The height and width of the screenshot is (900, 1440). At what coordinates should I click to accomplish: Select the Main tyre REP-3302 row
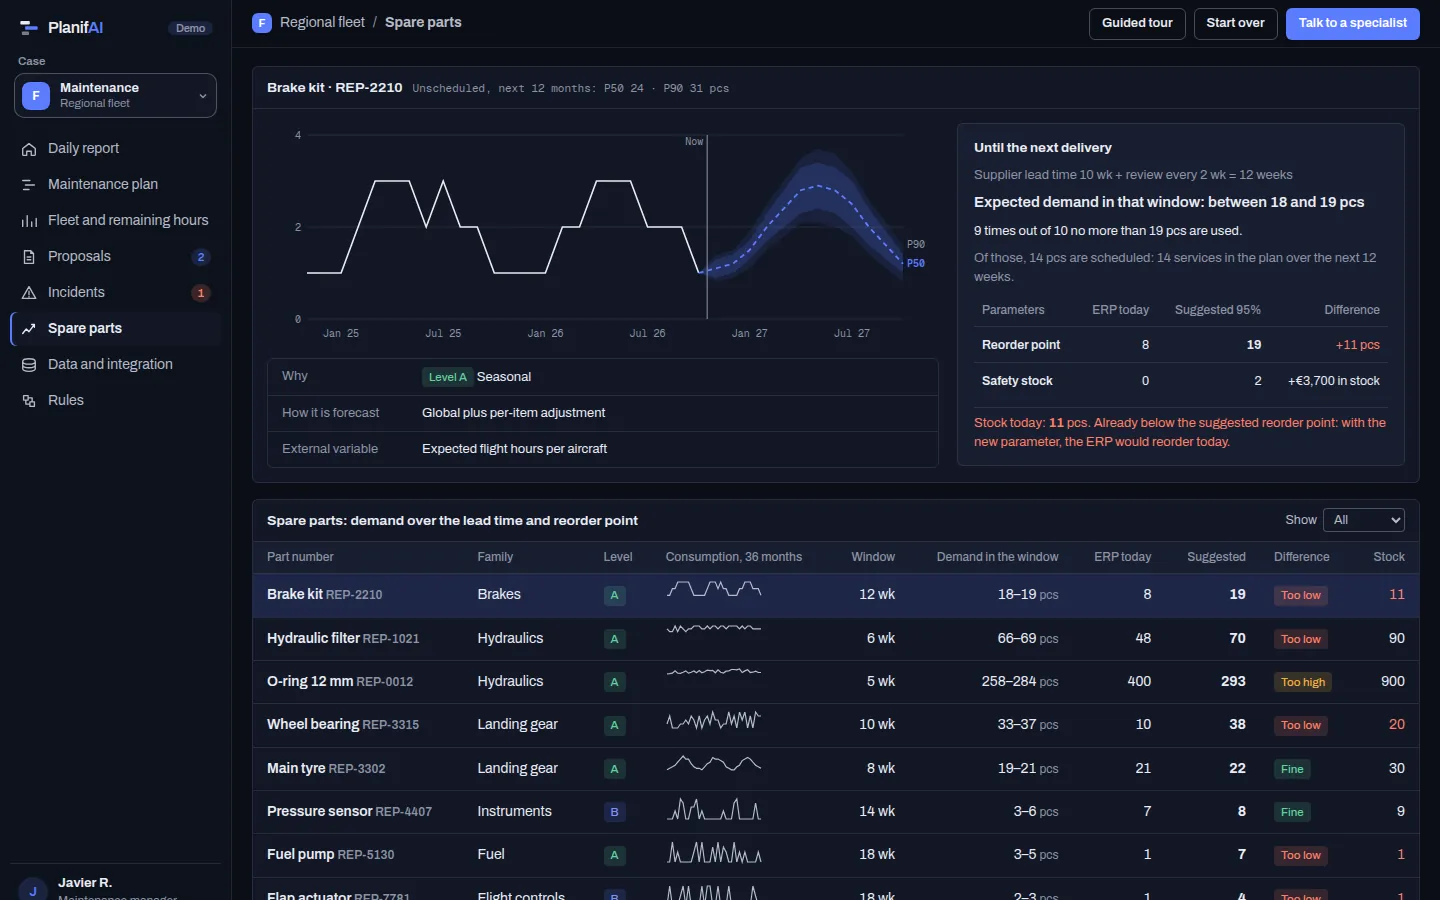pyautogui.click(x=836, y=768)
